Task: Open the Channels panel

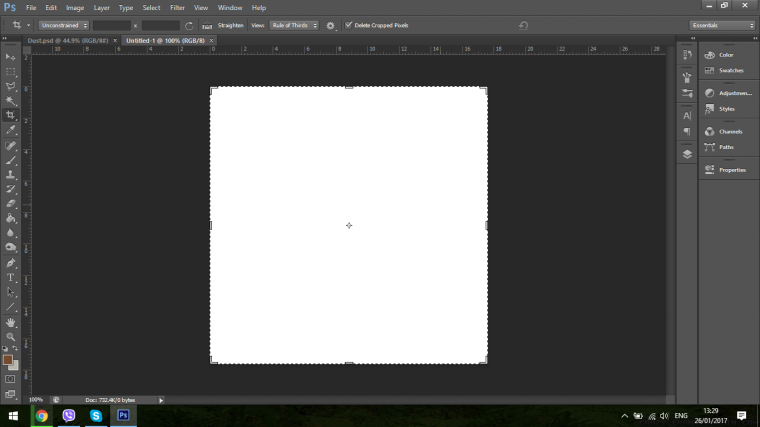Action: (x=728, y=132)
